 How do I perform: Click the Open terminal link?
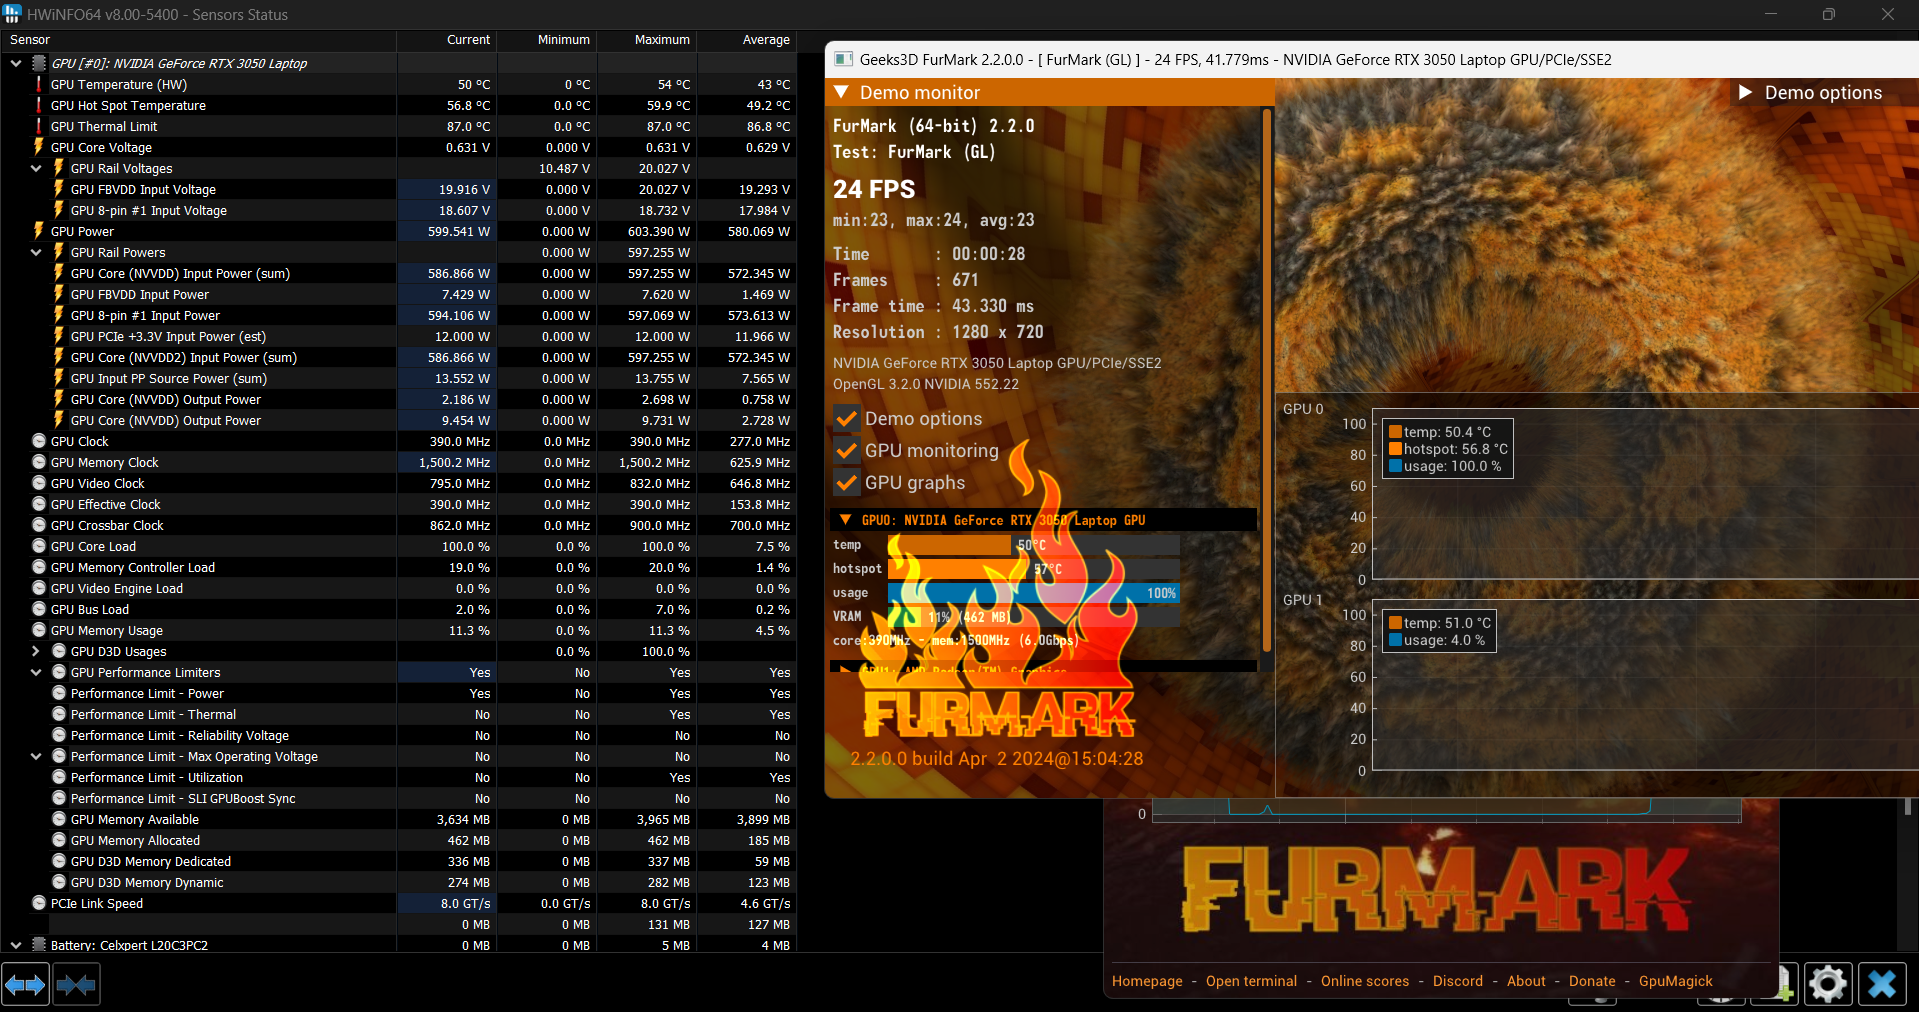click(x=1251, y=981)
